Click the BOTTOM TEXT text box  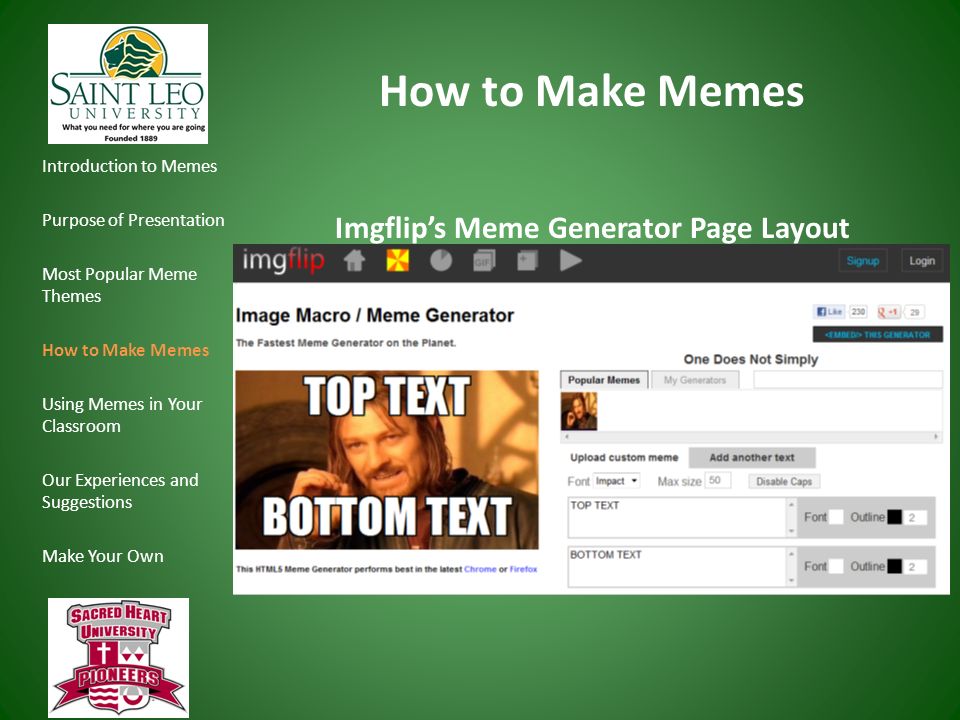pyautogui.click(x=677, y=567)
